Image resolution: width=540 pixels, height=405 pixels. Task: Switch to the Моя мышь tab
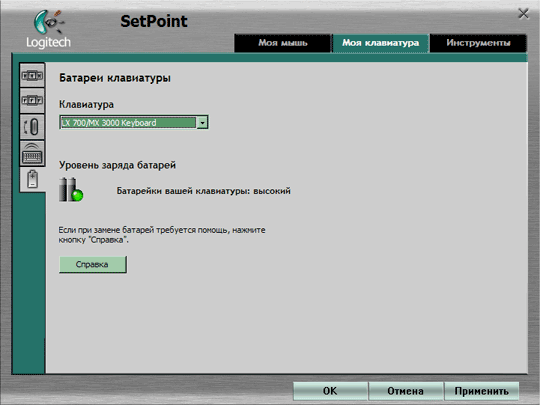click(282, 43)
